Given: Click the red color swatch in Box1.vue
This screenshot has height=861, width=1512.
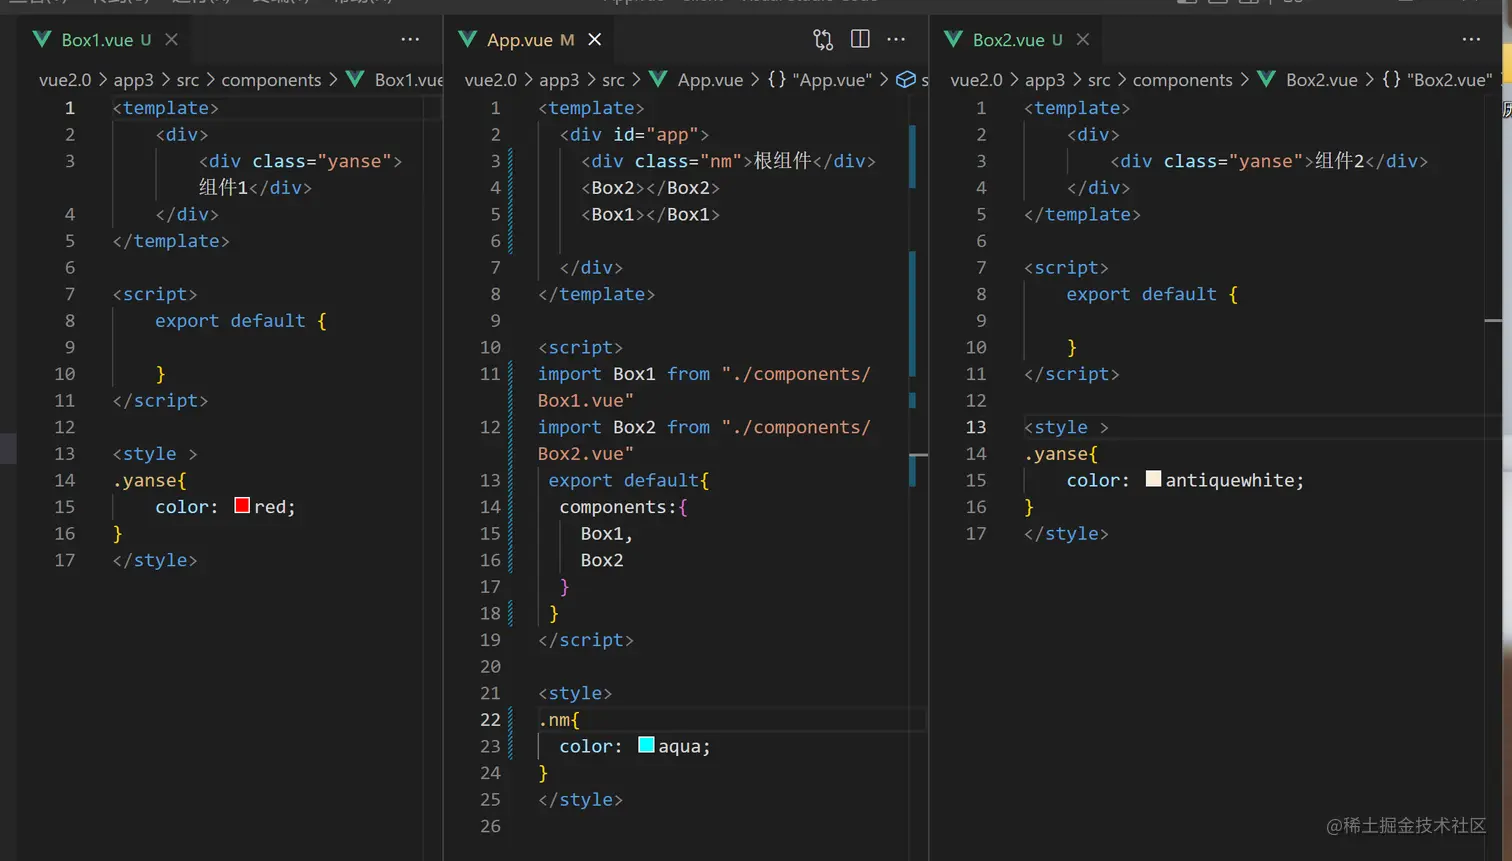Looking at the screenshot, I should point(242,505).
